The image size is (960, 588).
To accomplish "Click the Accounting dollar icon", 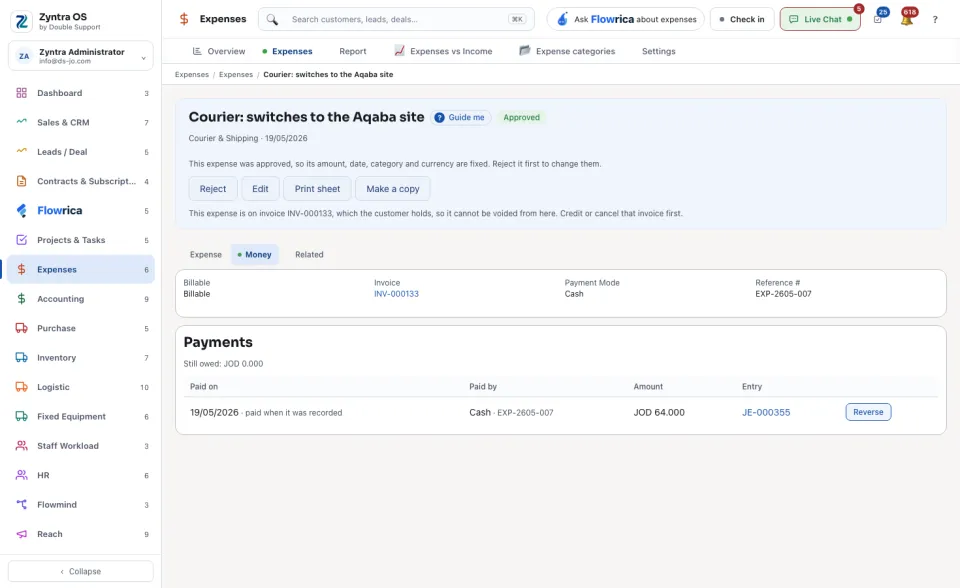I will coord(21,299).
